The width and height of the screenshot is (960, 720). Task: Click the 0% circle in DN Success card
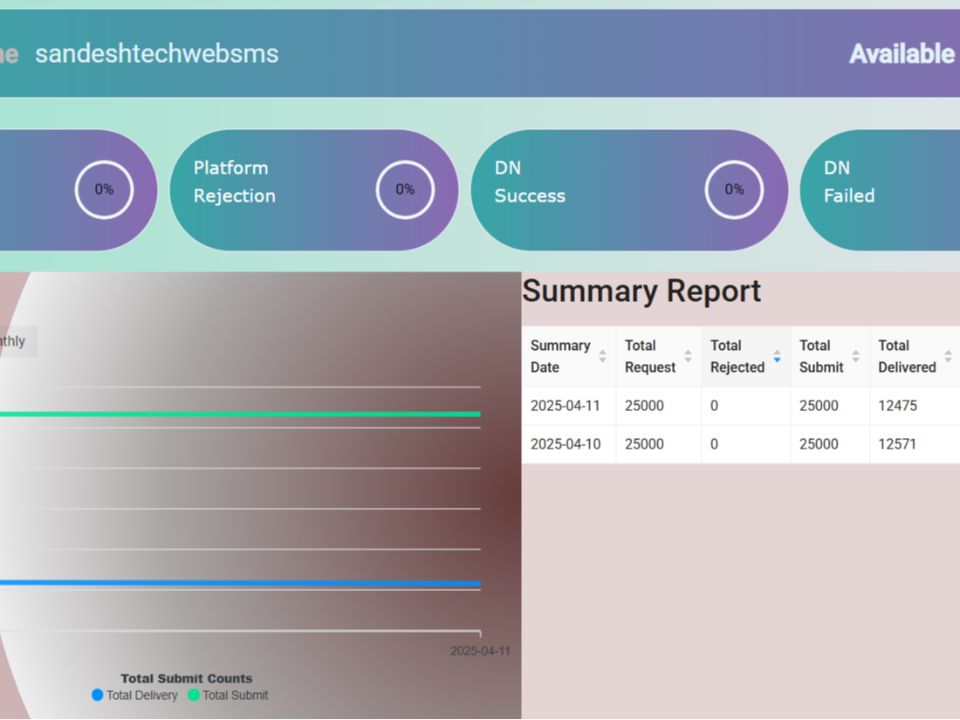coord(734,189)
